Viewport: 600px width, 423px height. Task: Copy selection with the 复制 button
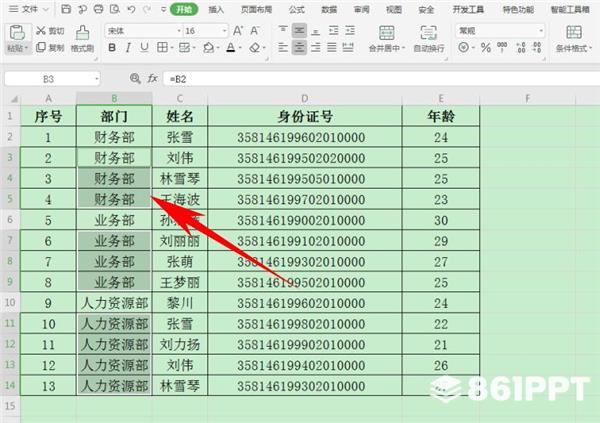50,47
